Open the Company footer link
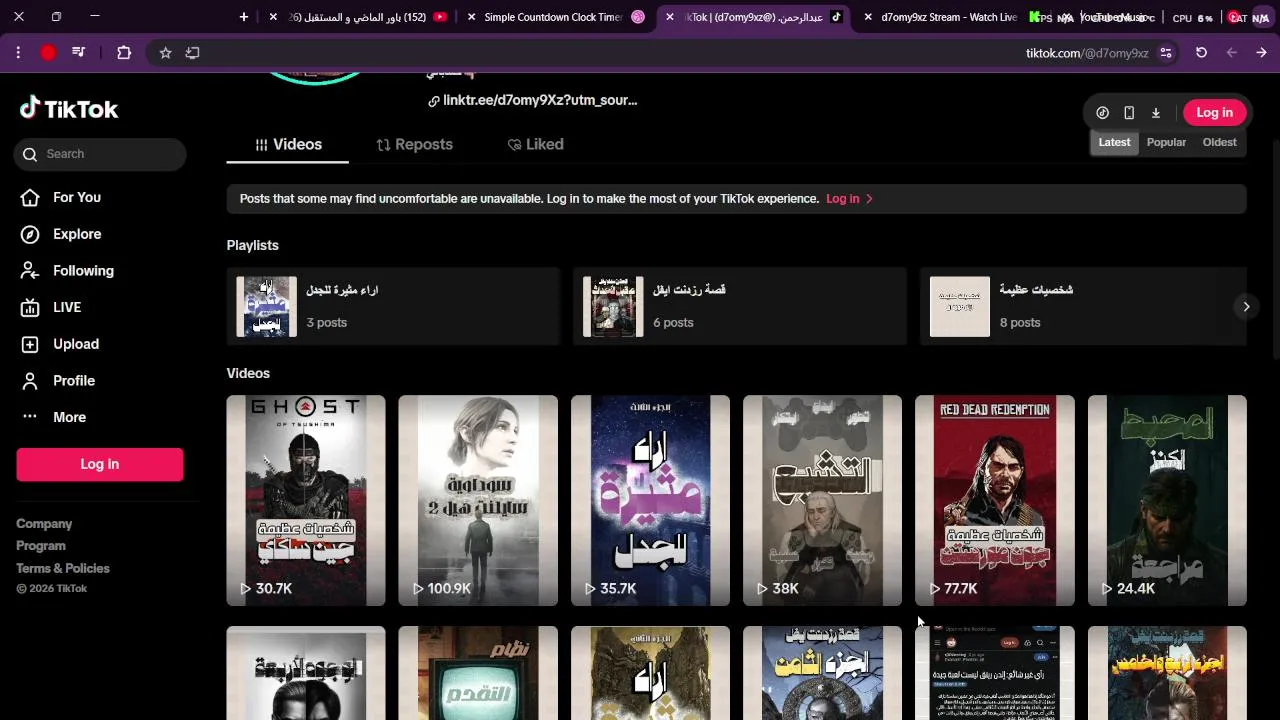This screenshot has height=720, width=1280. [x=44, y=524]
